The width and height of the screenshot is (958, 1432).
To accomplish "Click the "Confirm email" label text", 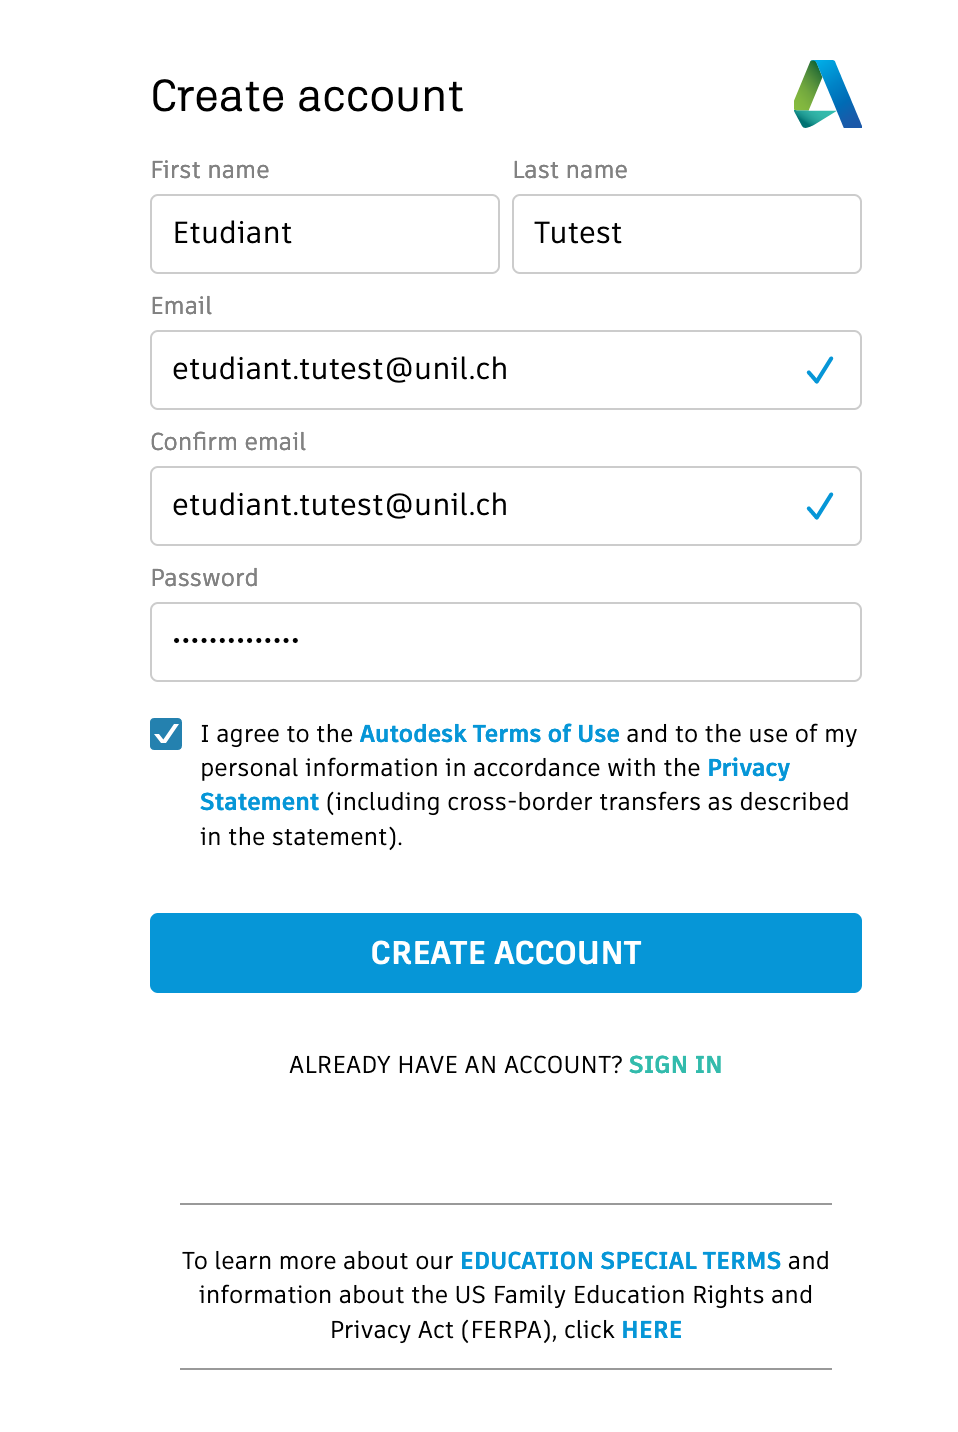I will tap(228, 442).
